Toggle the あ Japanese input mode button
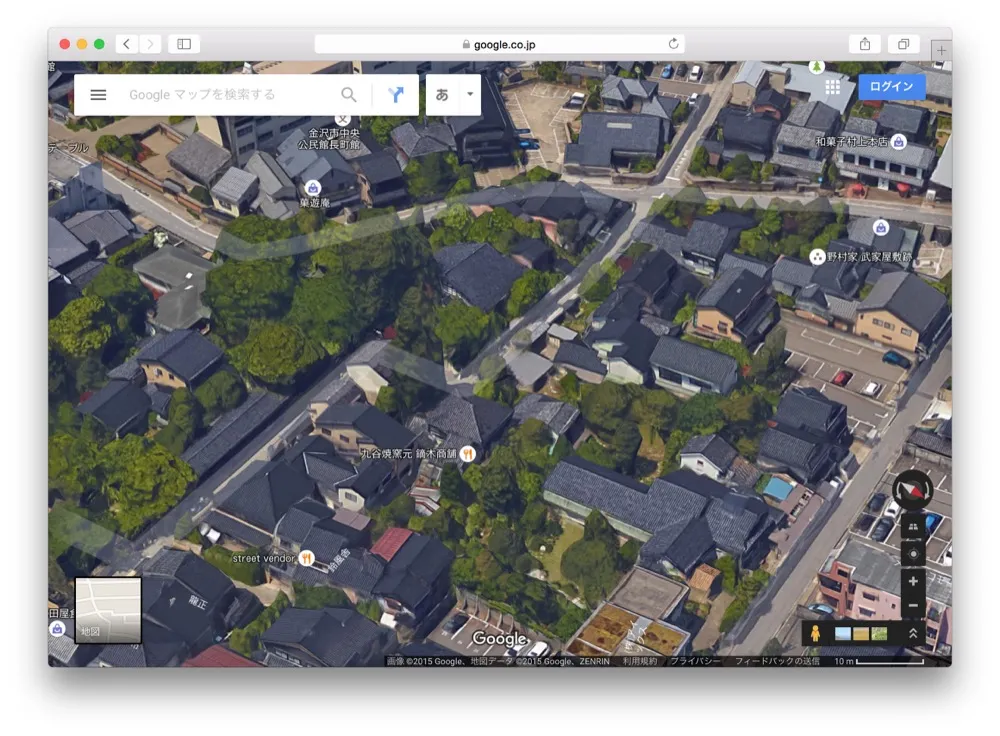 tap(442, 95)
